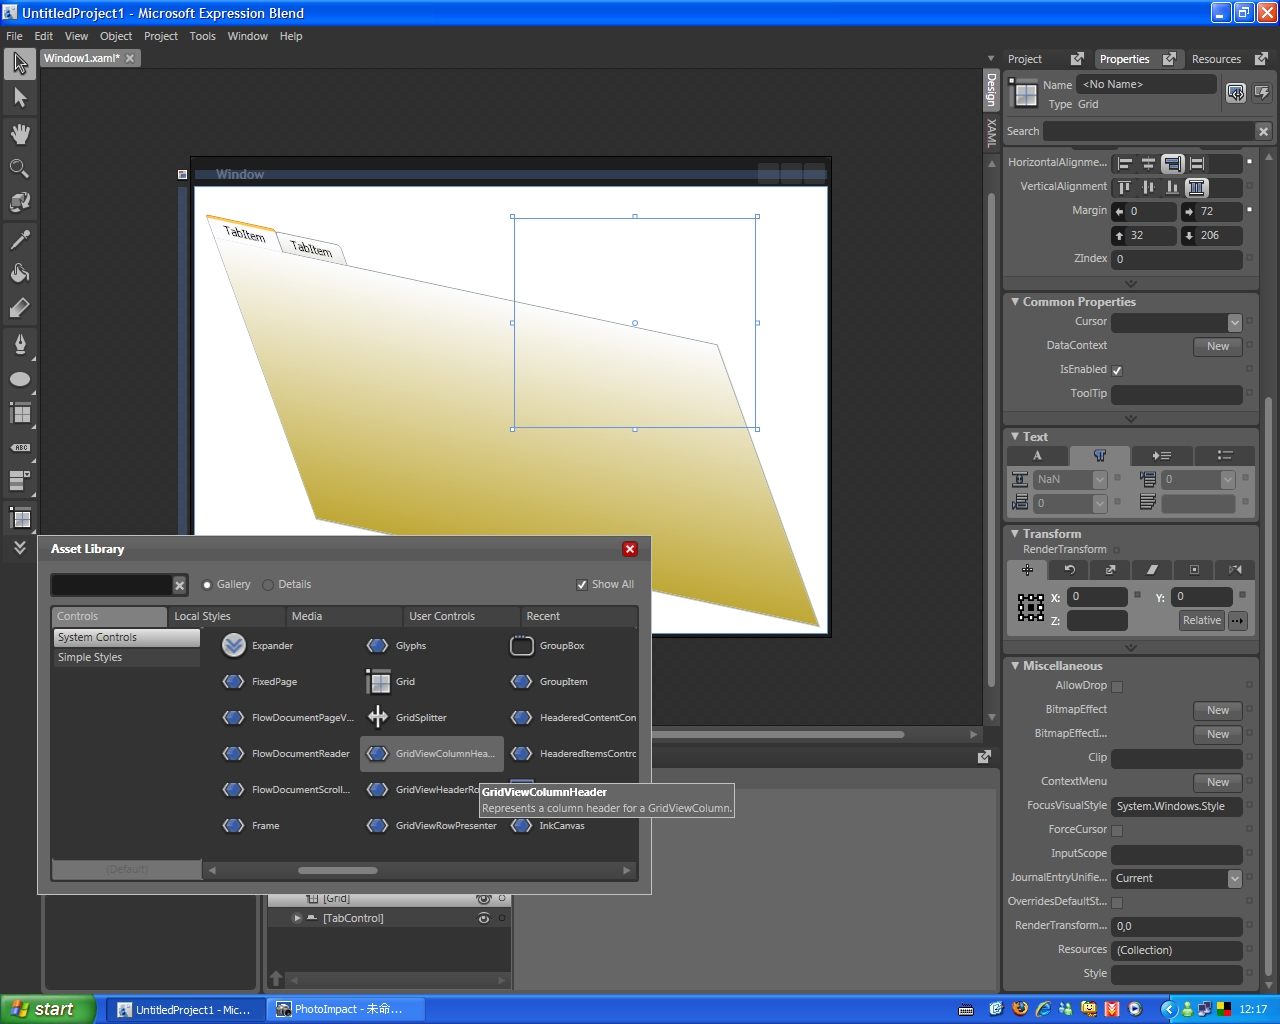Collapse the Transform section
Screen dimensions: 1280x1024
click(1015, 534)
